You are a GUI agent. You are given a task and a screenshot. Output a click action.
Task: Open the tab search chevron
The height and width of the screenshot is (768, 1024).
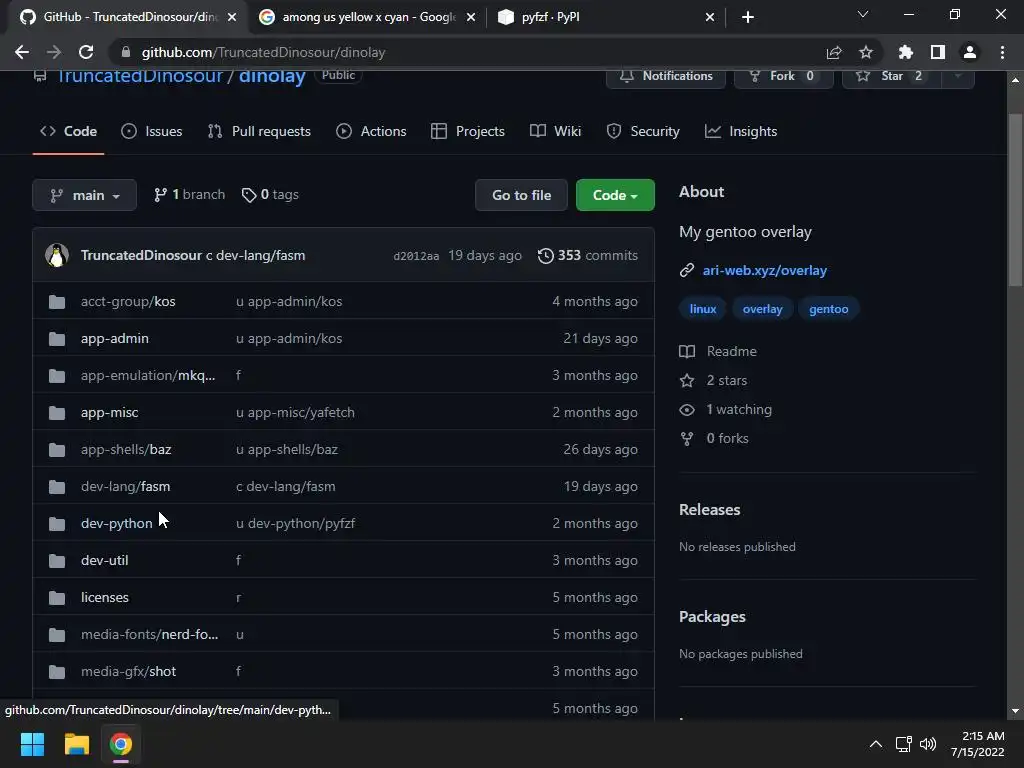(863, 14)
